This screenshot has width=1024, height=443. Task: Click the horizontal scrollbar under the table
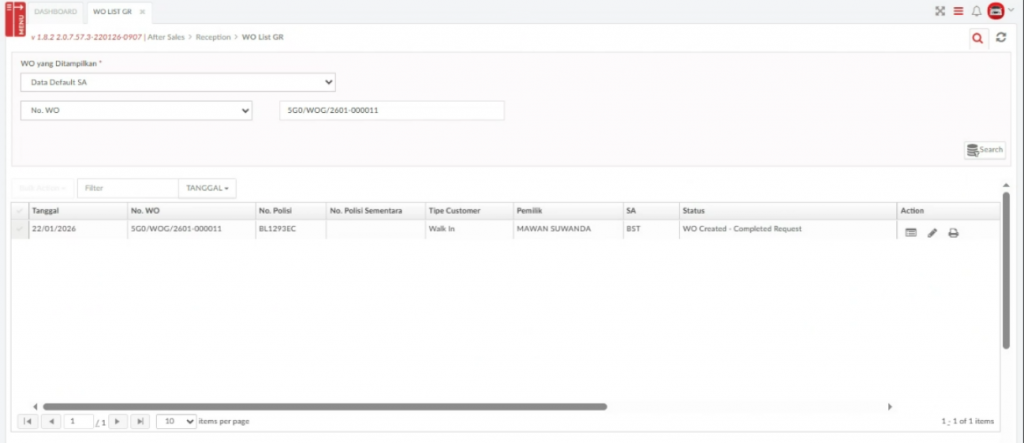[x=325, y=407]
